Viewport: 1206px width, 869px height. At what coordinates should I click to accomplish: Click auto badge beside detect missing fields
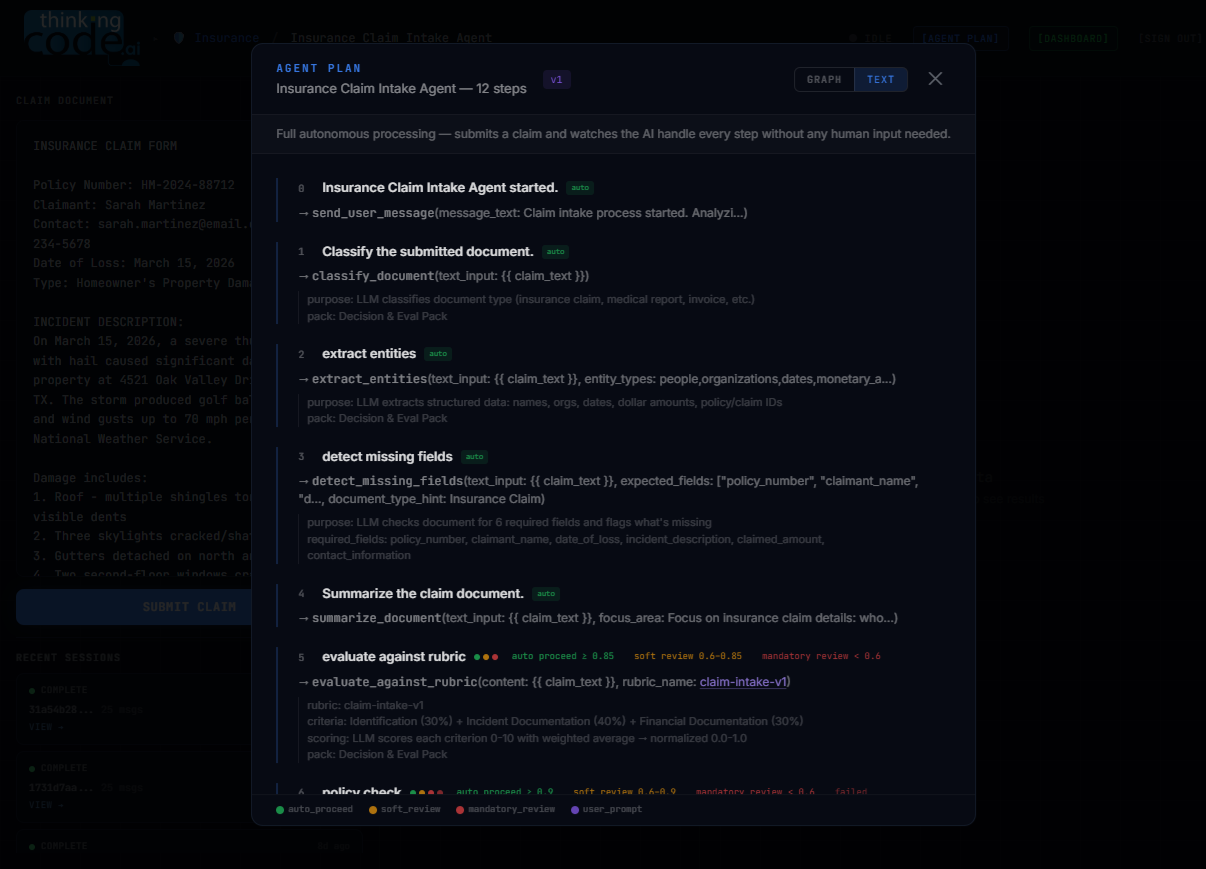pos(474,457)
